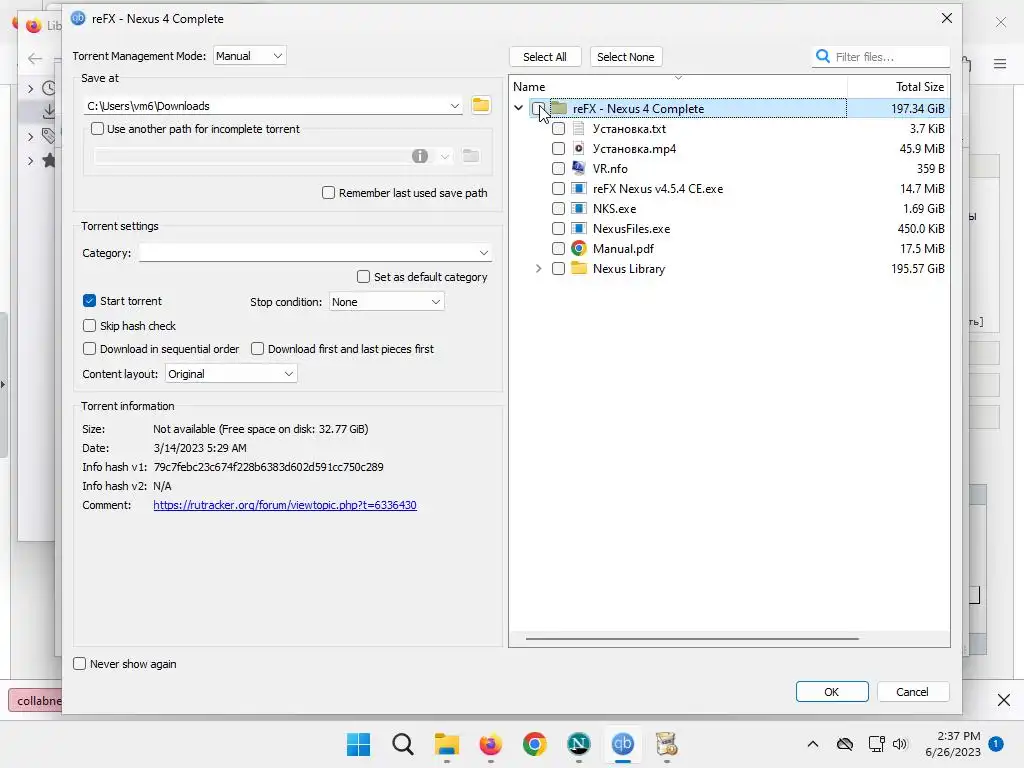Cancel adding the torrent
1024x768 pixels.
click(912, 692)
